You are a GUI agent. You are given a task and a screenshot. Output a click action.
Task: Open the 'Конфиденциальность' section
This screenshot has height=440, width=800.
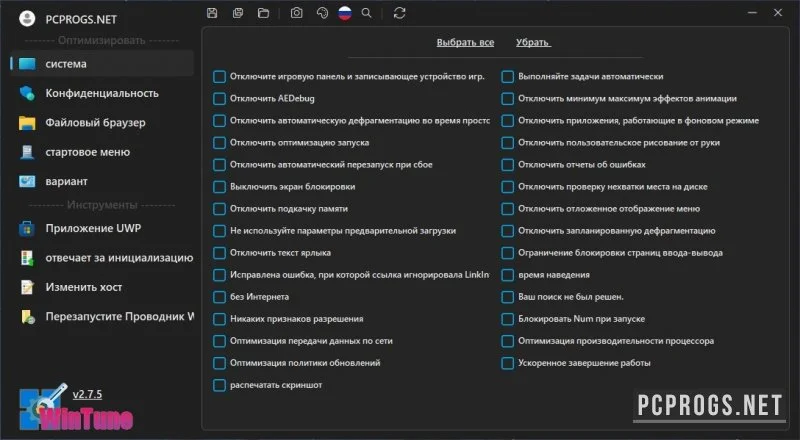[x=102, y=93]
